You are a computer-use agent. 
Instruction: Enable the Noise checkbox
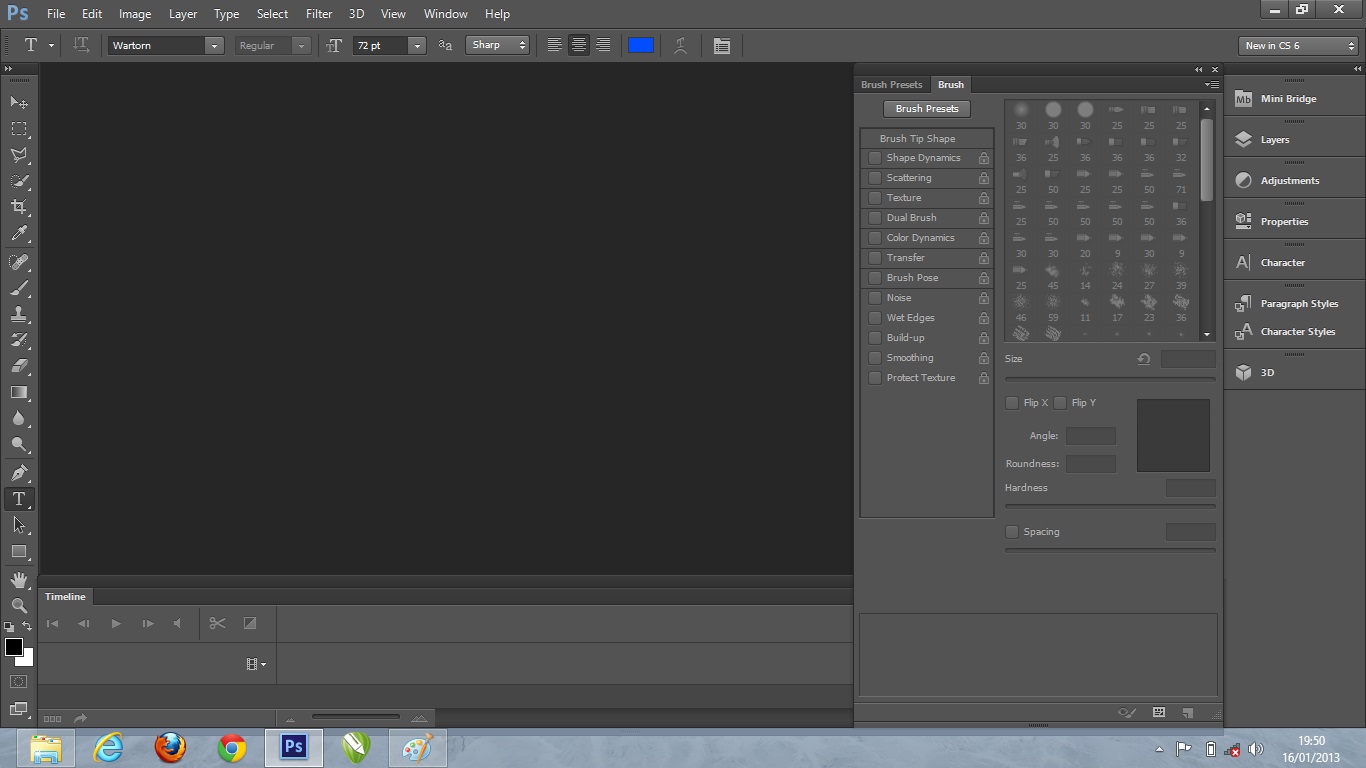coord(875,298)
